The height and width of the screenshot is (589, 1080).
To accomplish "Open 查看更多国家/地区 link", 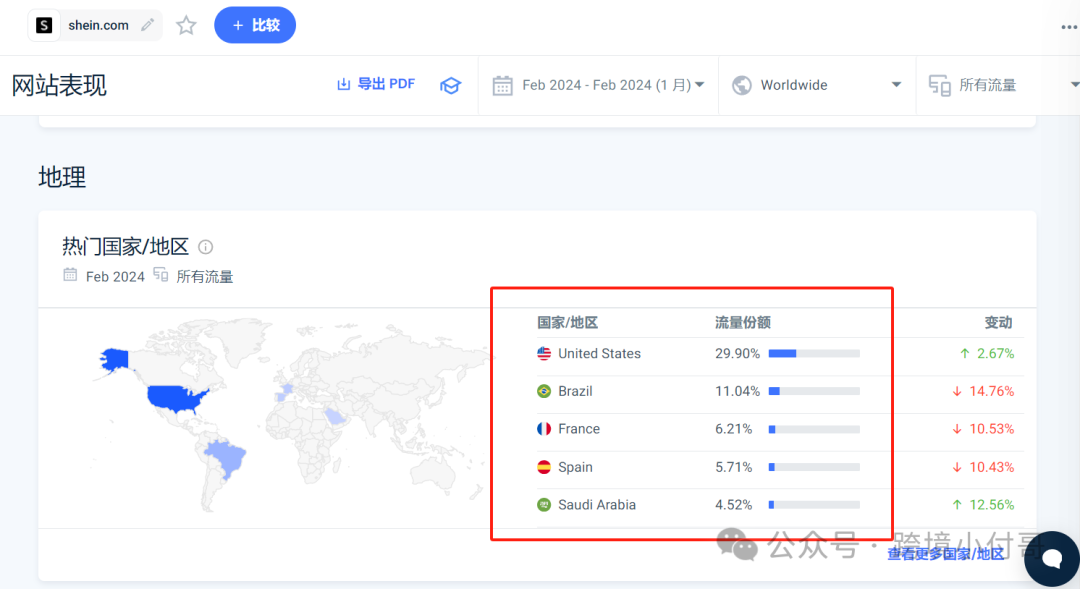I will pos(944,553).
